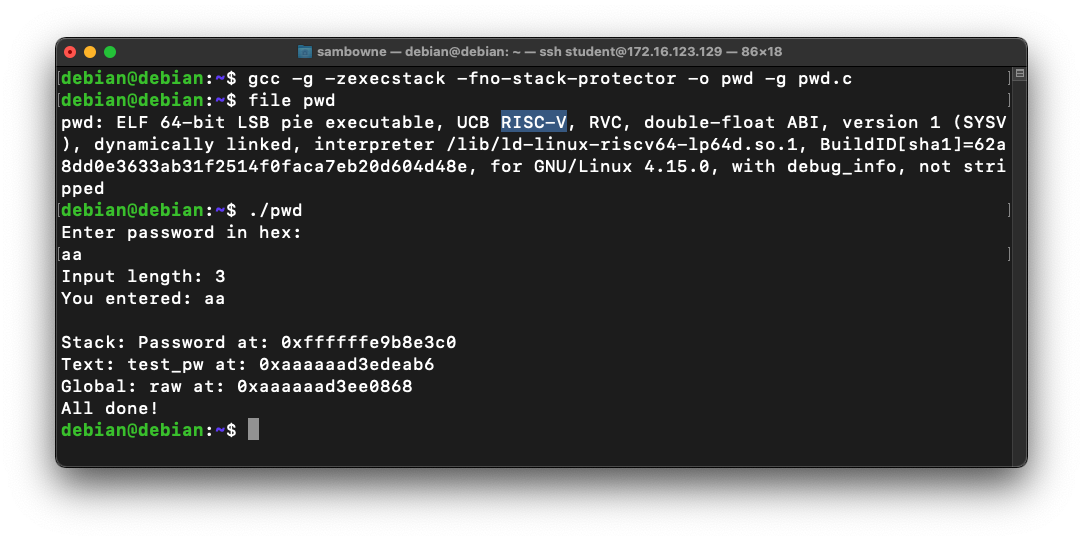Screen dimensions: 1083x541
Task: Click the split pane icon above the scrollbar
Action: click(1018, 73)
